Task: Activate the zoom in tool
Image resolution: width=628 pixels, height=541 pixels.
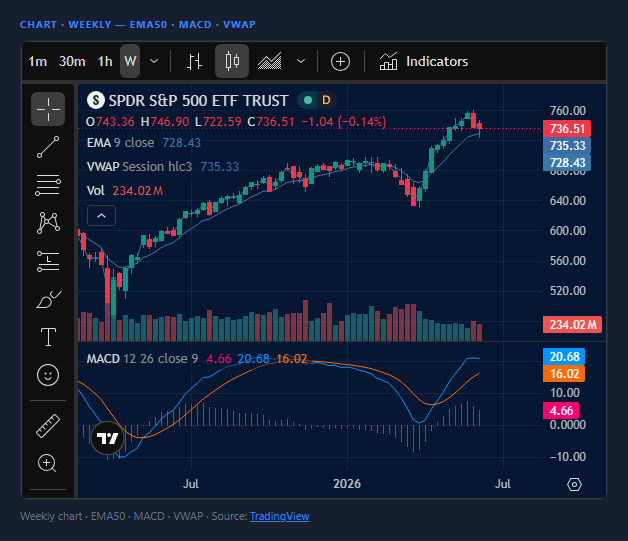Action: (x=47, y=463)
